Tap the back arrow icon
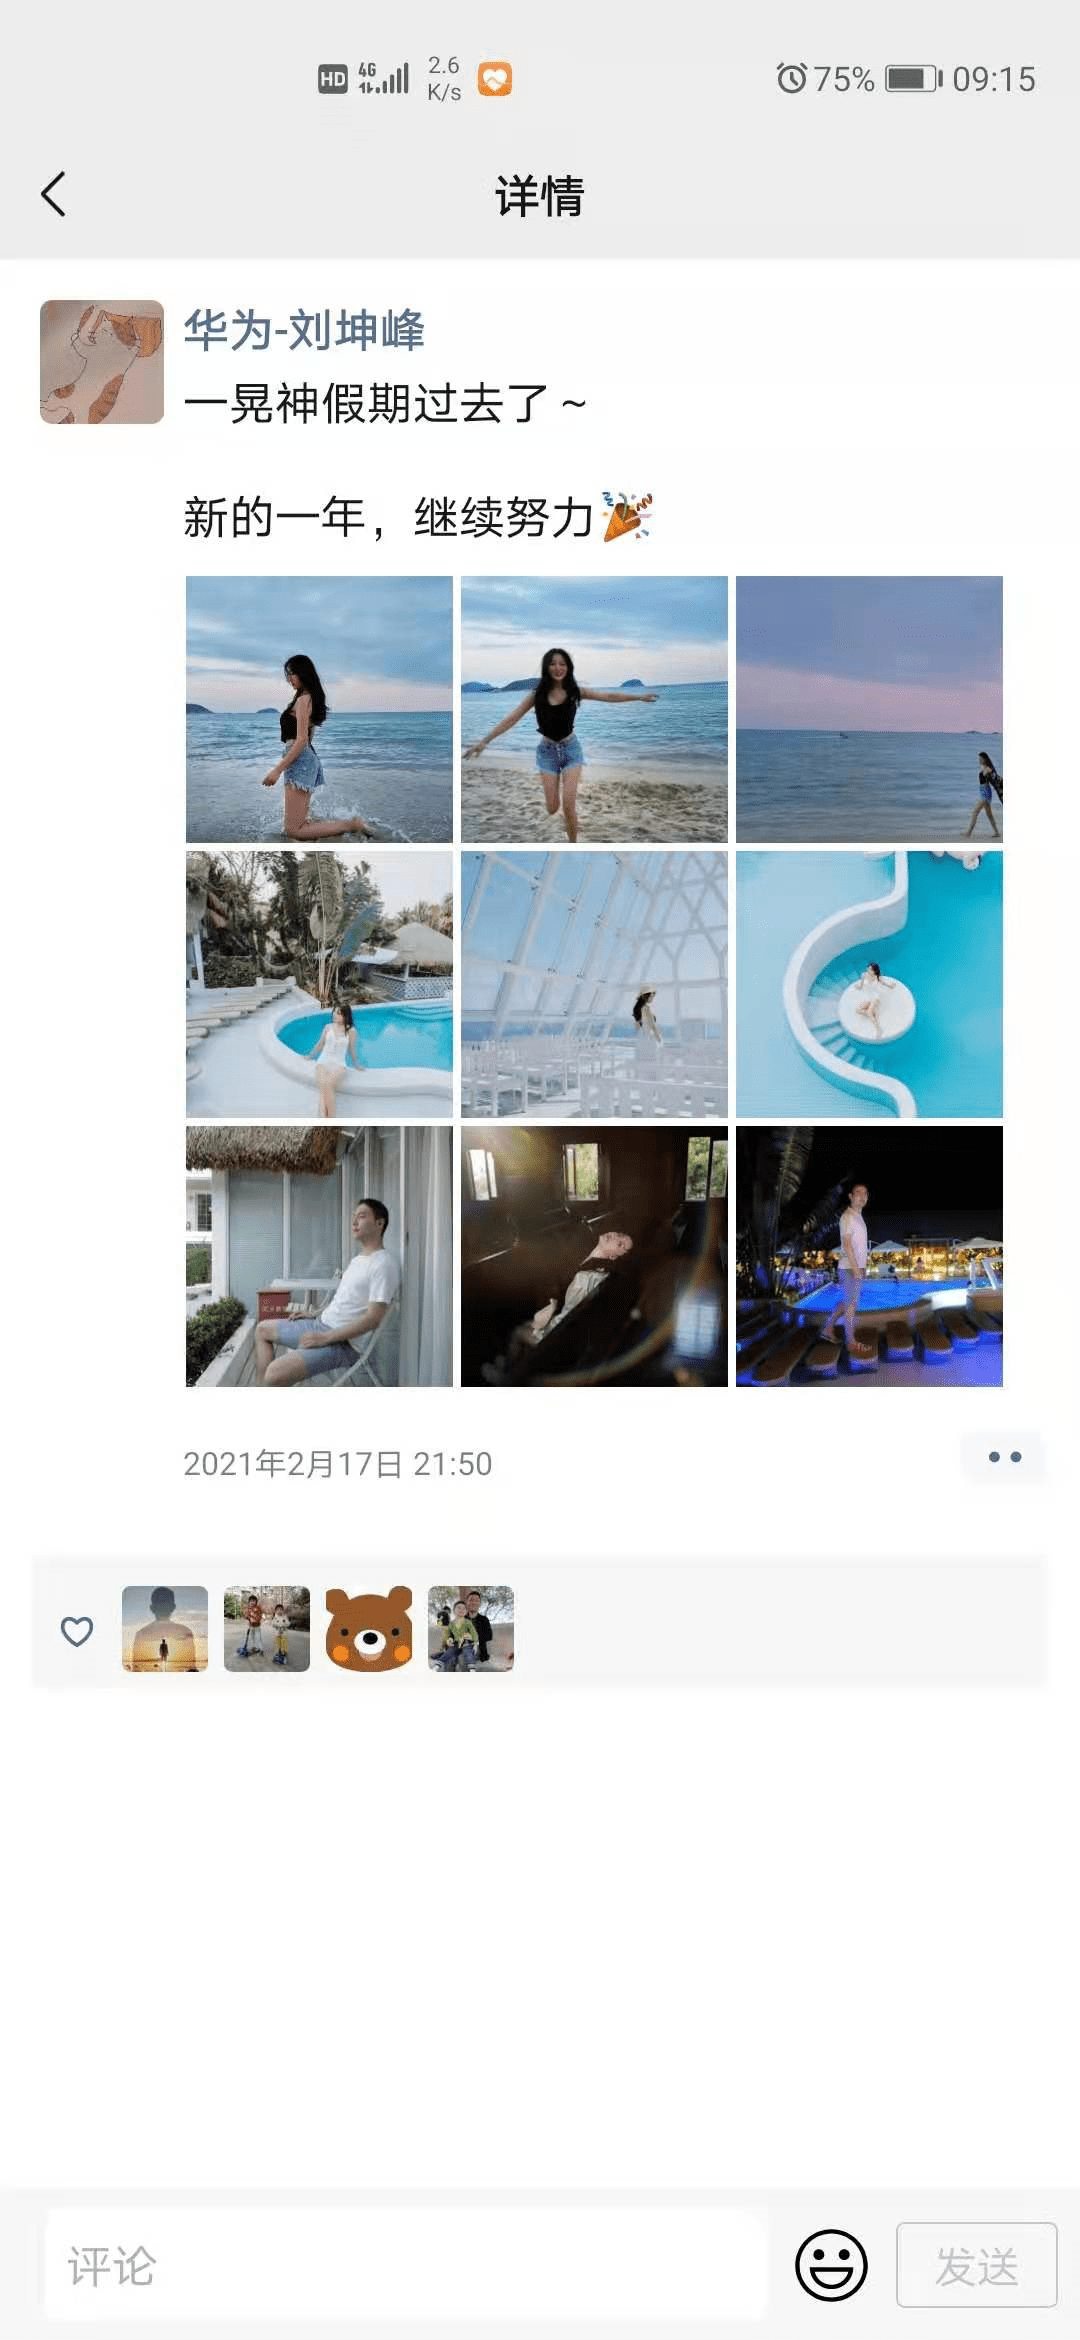The height and width of the screenshot is (2340, 1080). click(54, 194)
